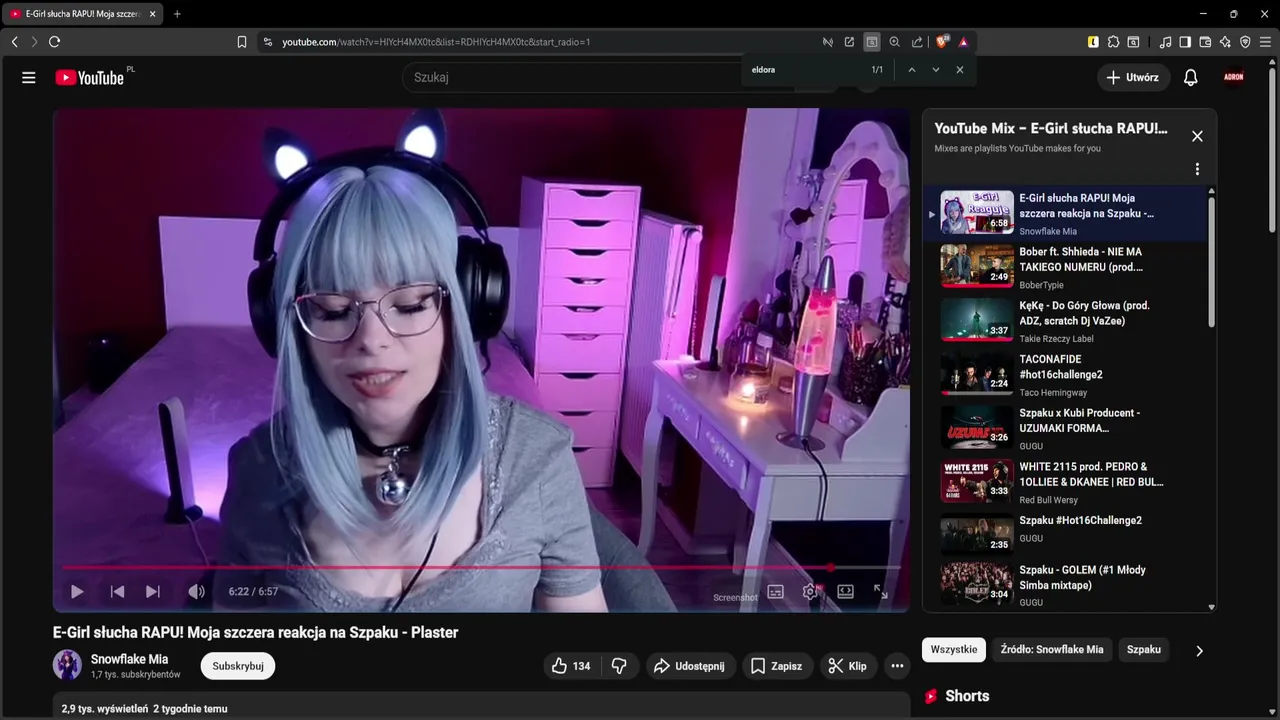Play Szpaku #Hot16Challenge2 from the mix
Screen dimensions: 1280x720
click(1065, 536)
